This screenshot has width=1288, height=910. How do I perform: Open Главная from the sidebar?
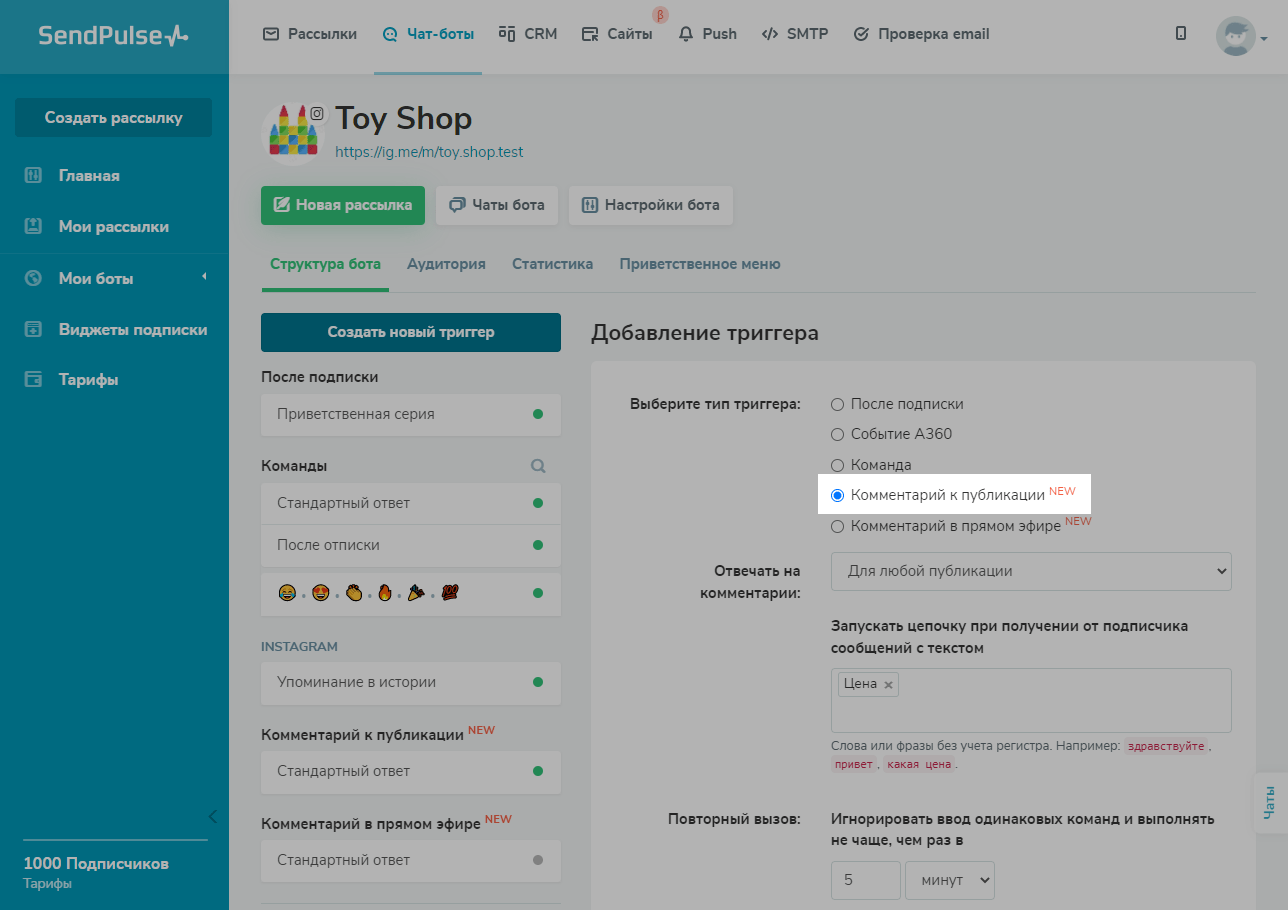click(x=88, y=176)
